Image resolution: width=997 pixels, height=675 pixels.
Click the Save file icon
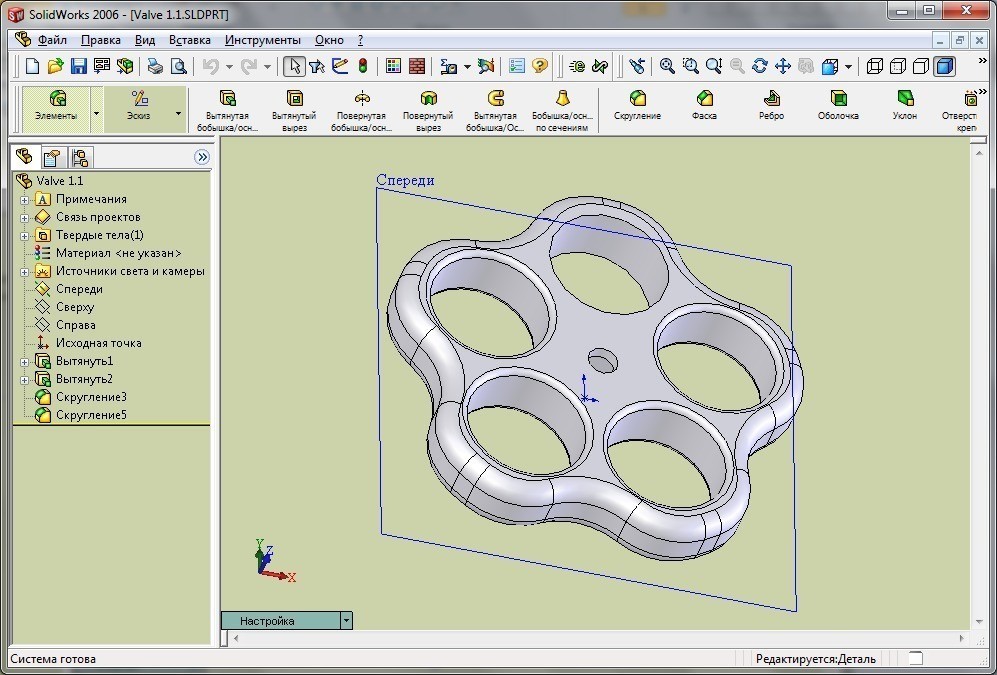[78, 66]
